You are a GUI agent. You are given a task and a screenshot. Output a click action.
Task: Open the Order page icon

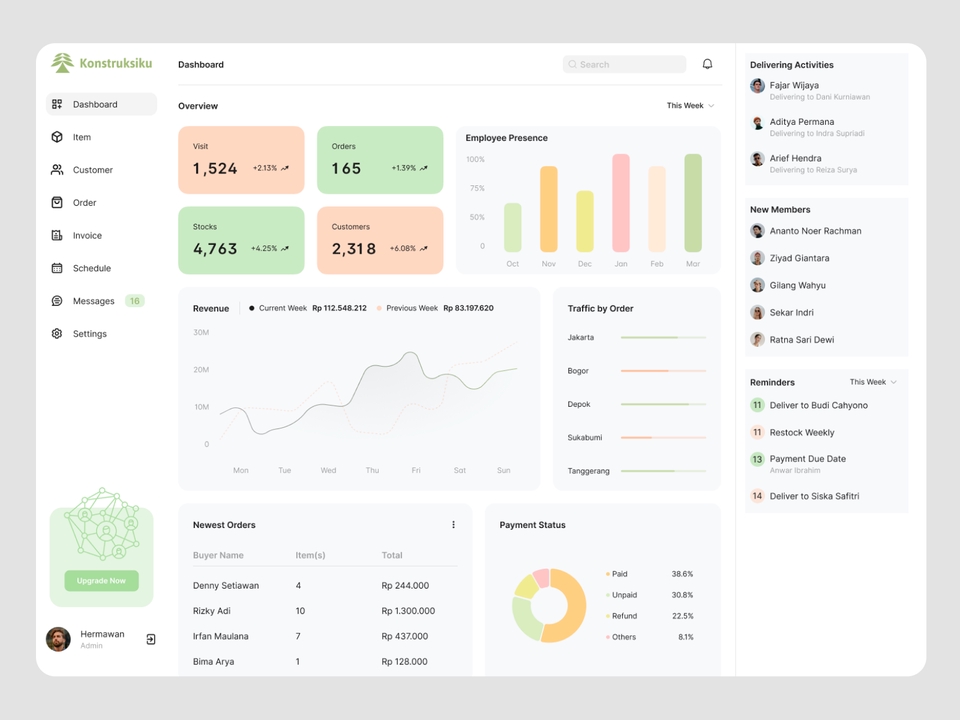click(x=57, y=202)
